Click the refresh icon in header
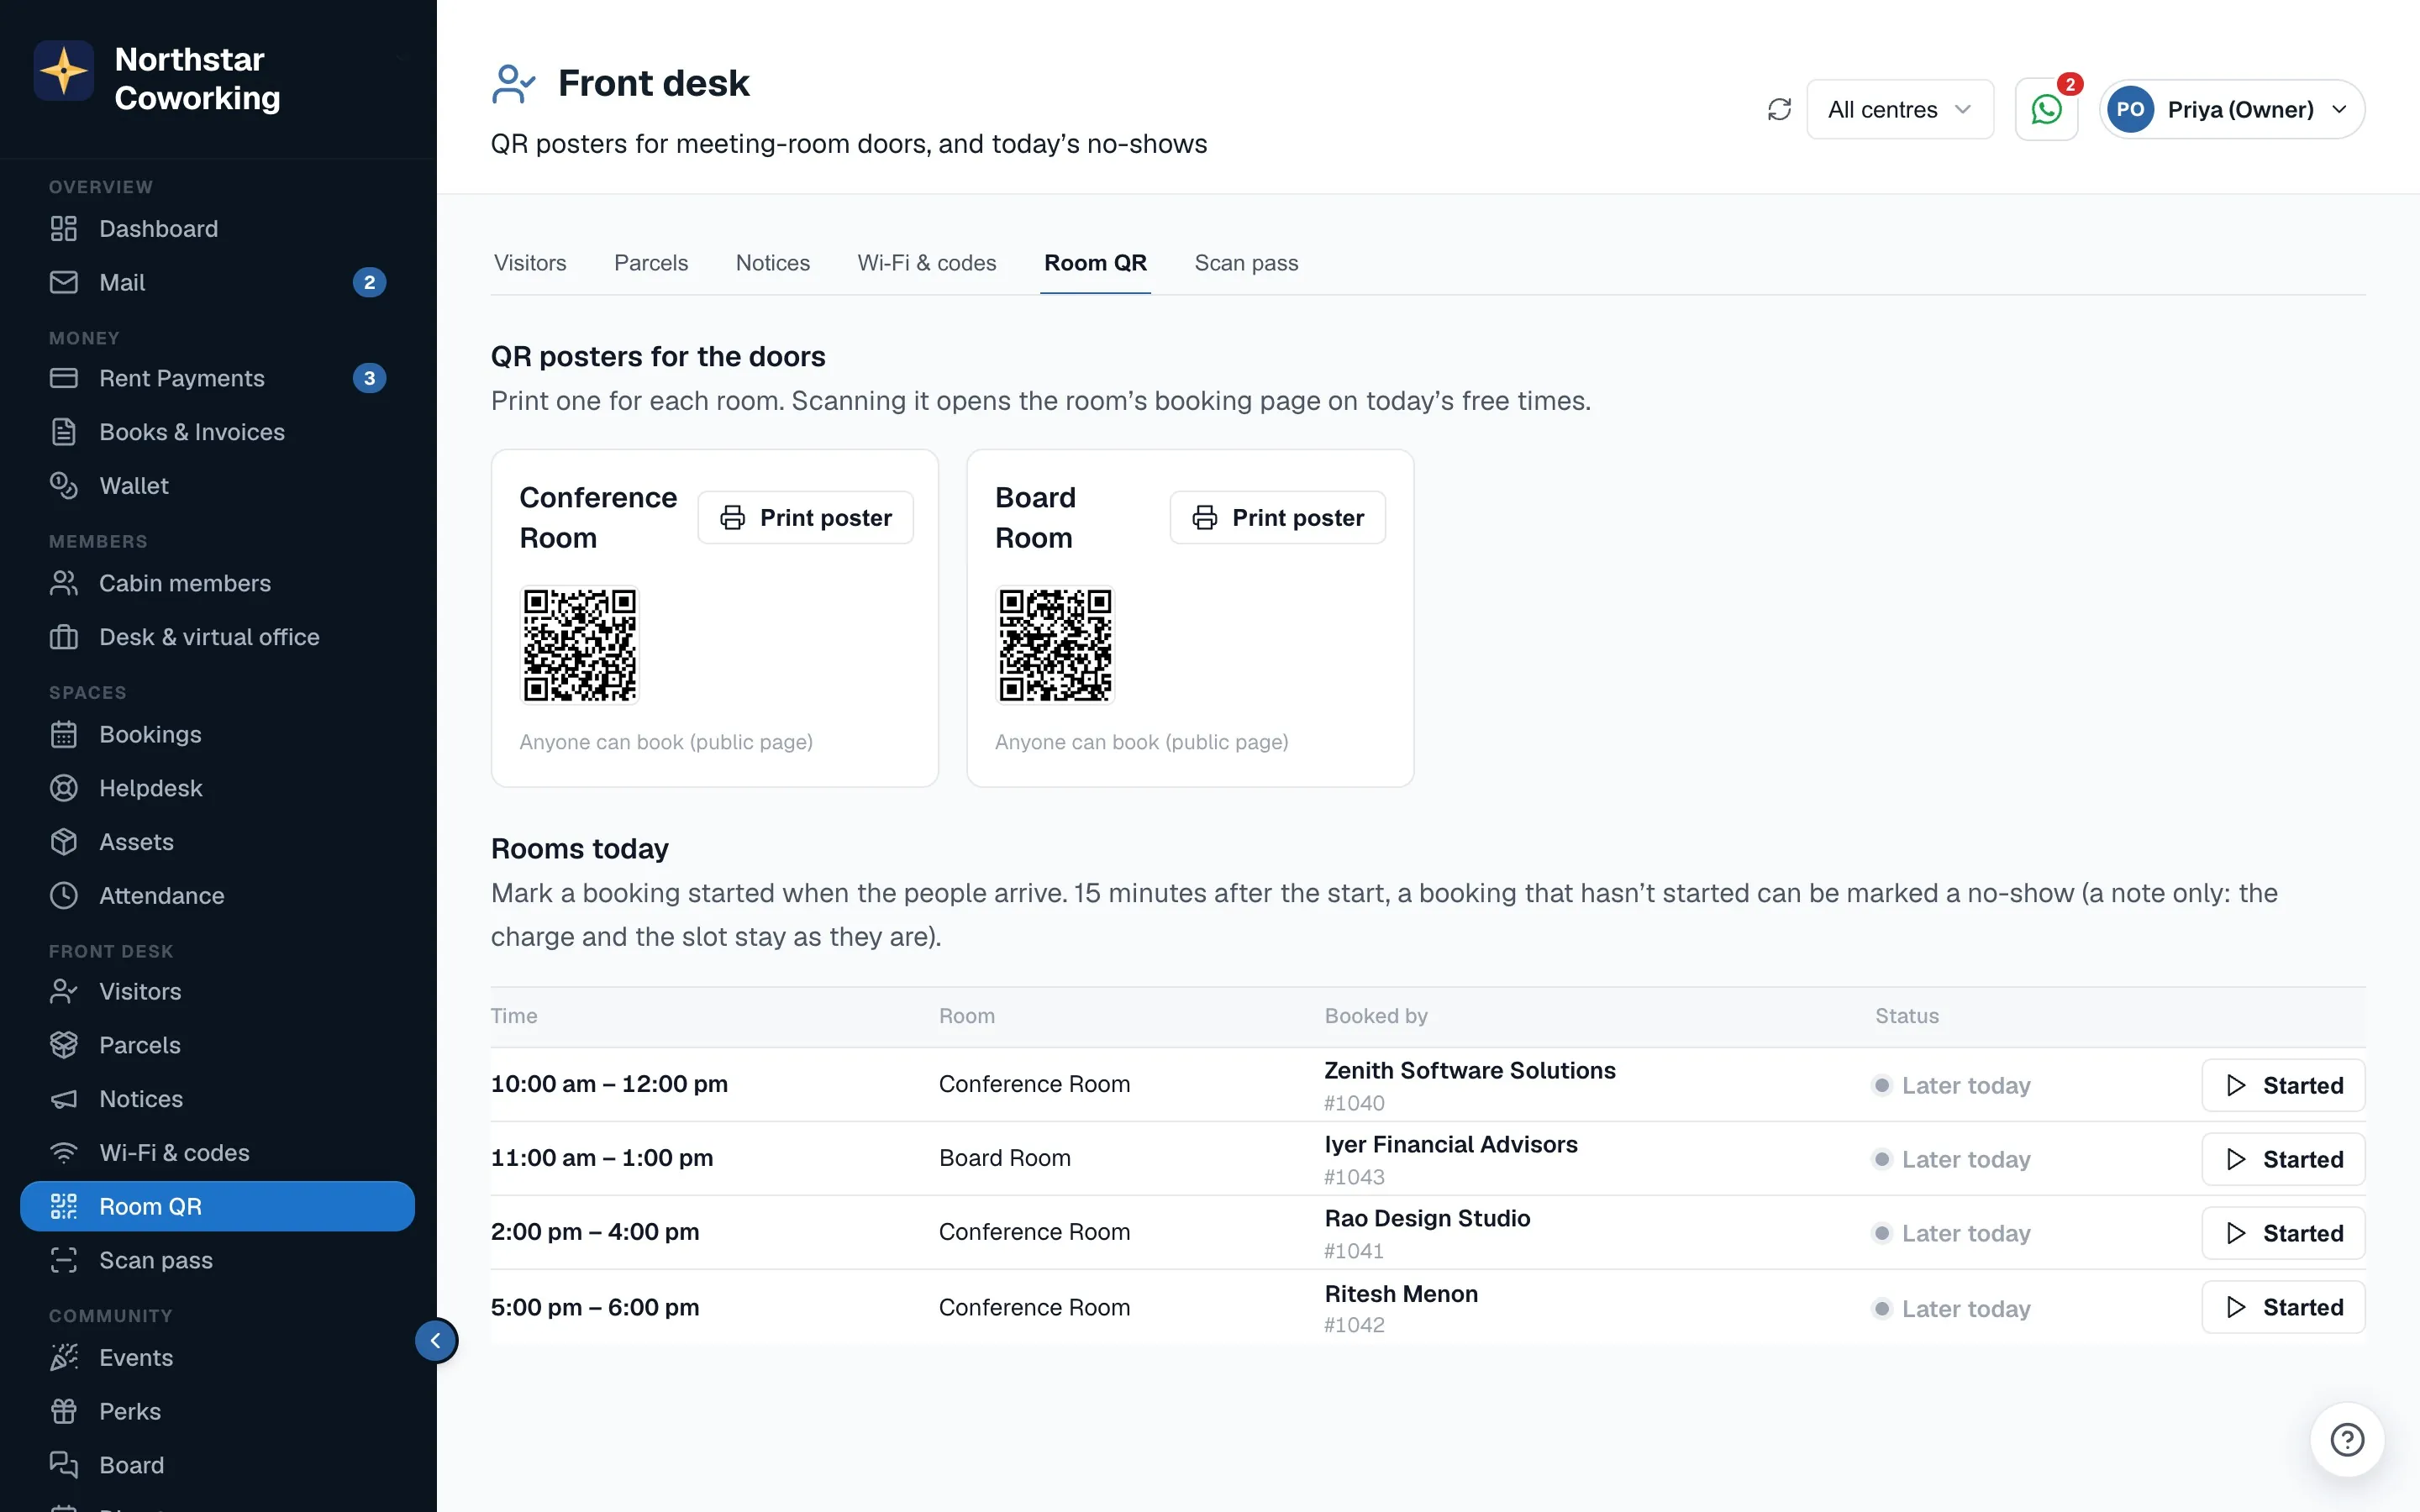 click(1779, 109)
